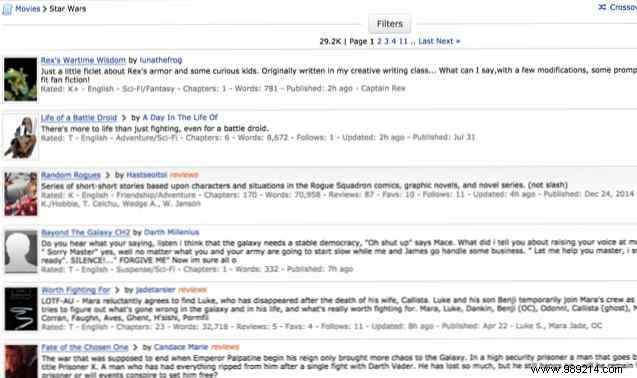Open author Candace Marie's profile
637x378 pixels.
pyautogui.click(x=181, y=347)
